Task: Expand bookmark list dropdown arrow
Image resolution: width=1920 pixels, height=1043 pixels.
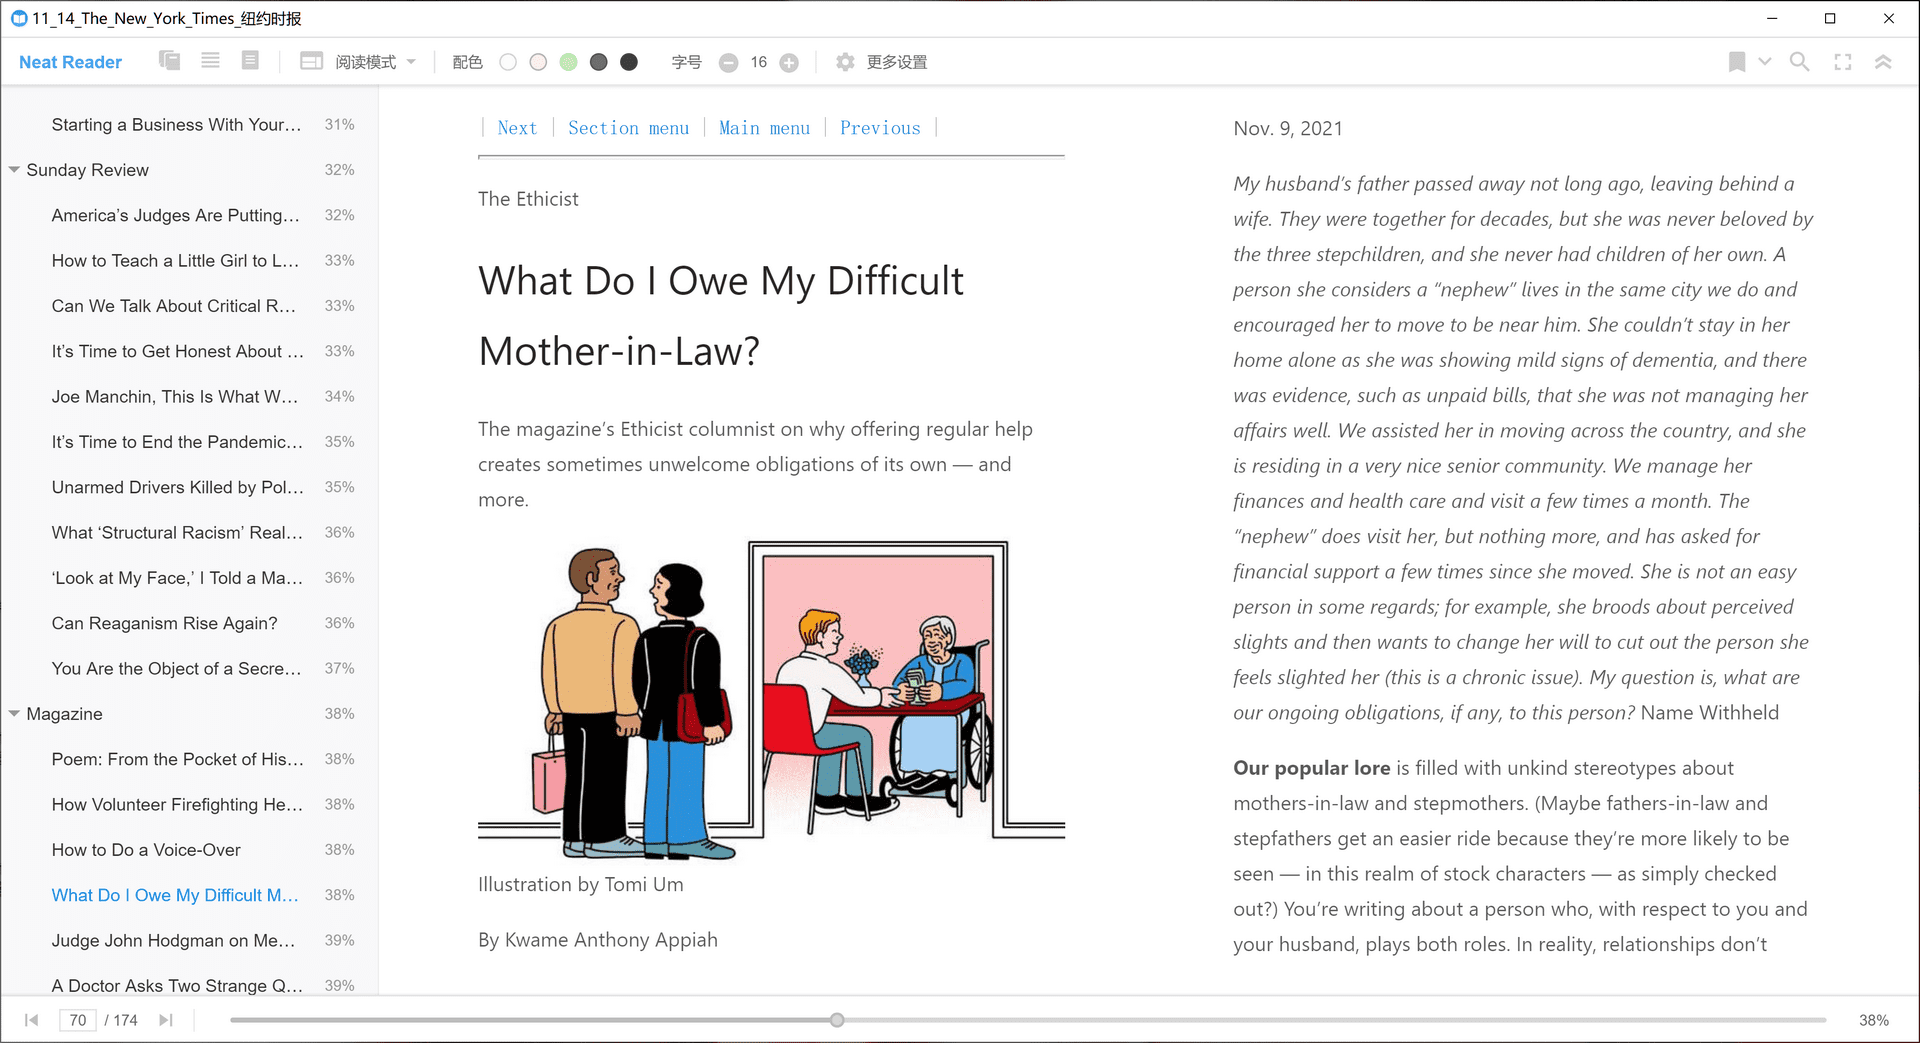Action: click(x=1765, y=62)
